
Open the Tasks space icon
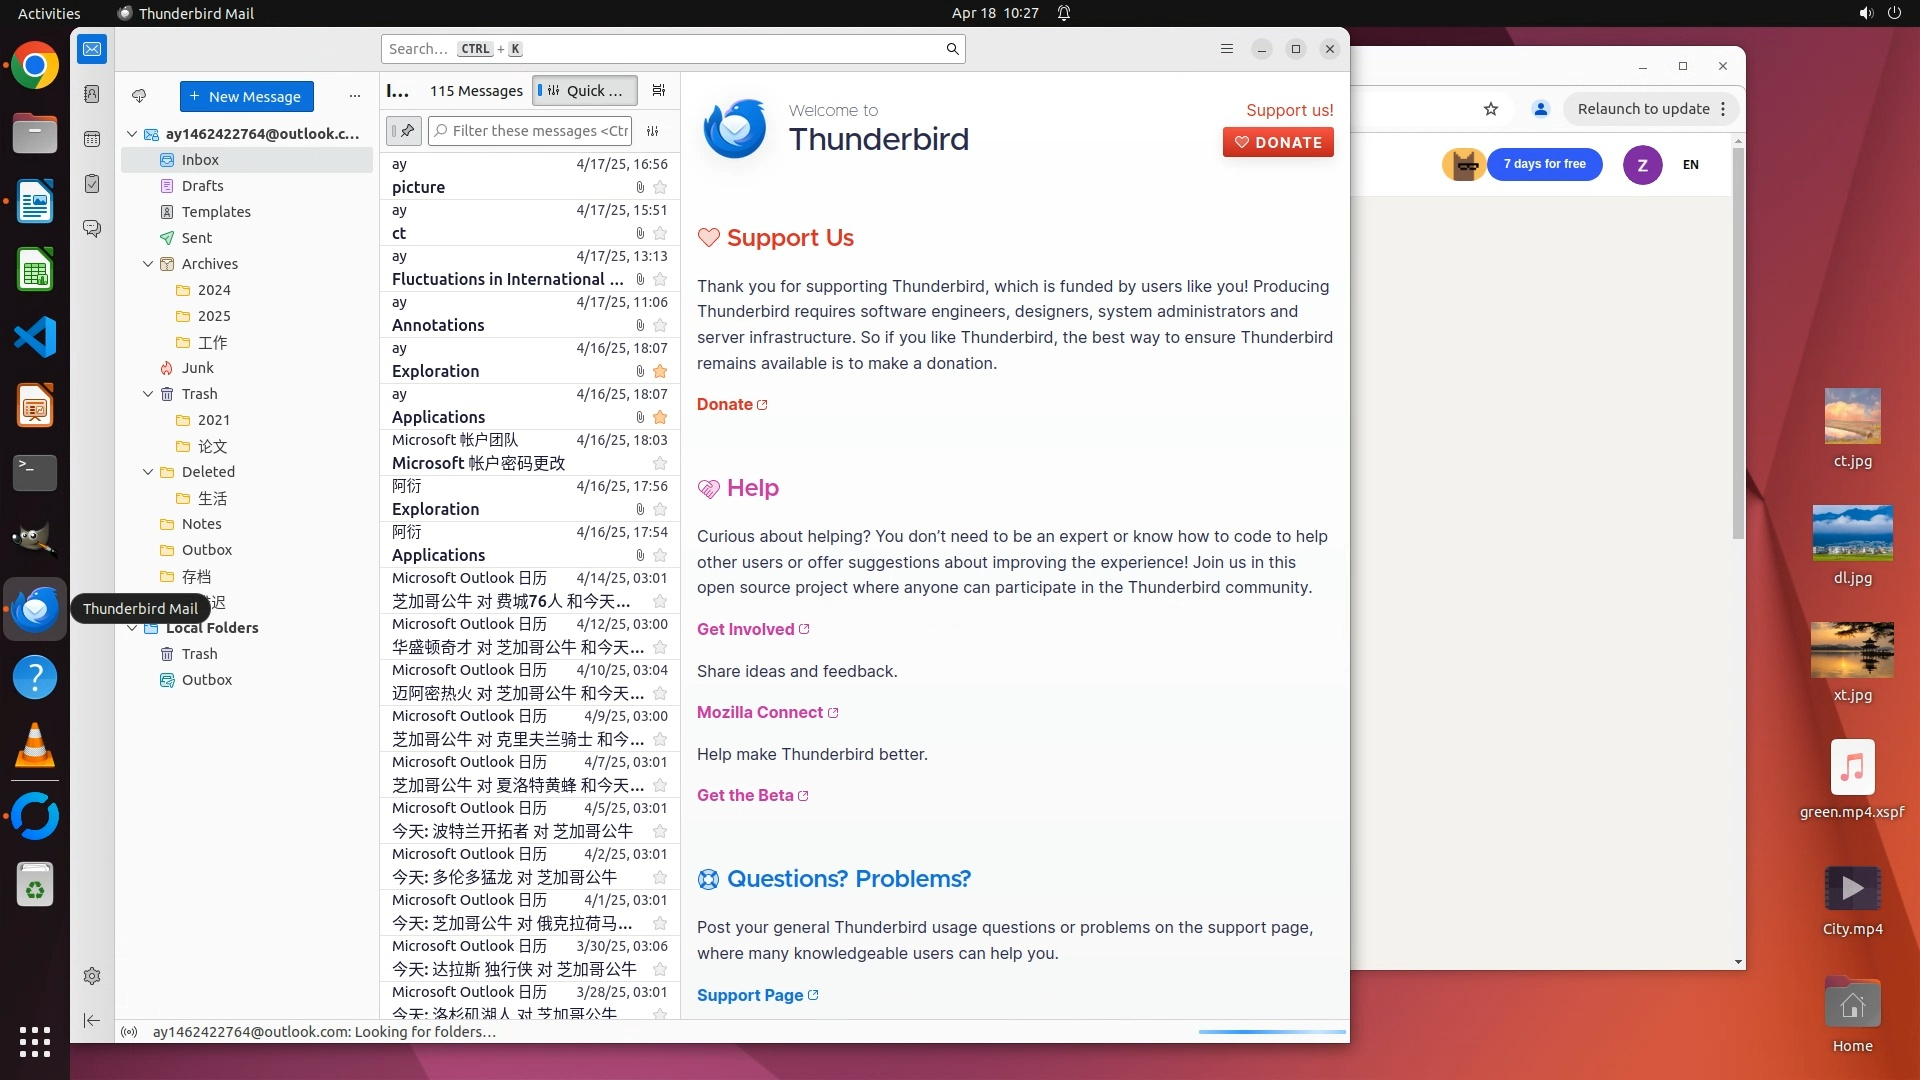click(92, 184)
